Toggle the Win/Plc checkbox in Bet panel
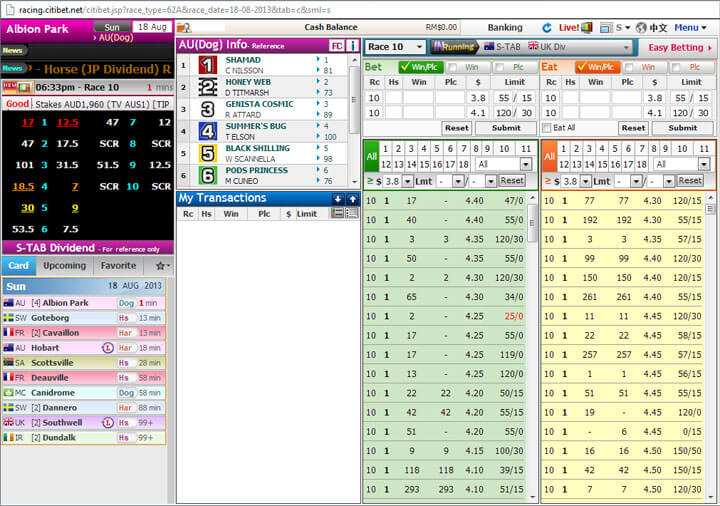 pos(405,67)
